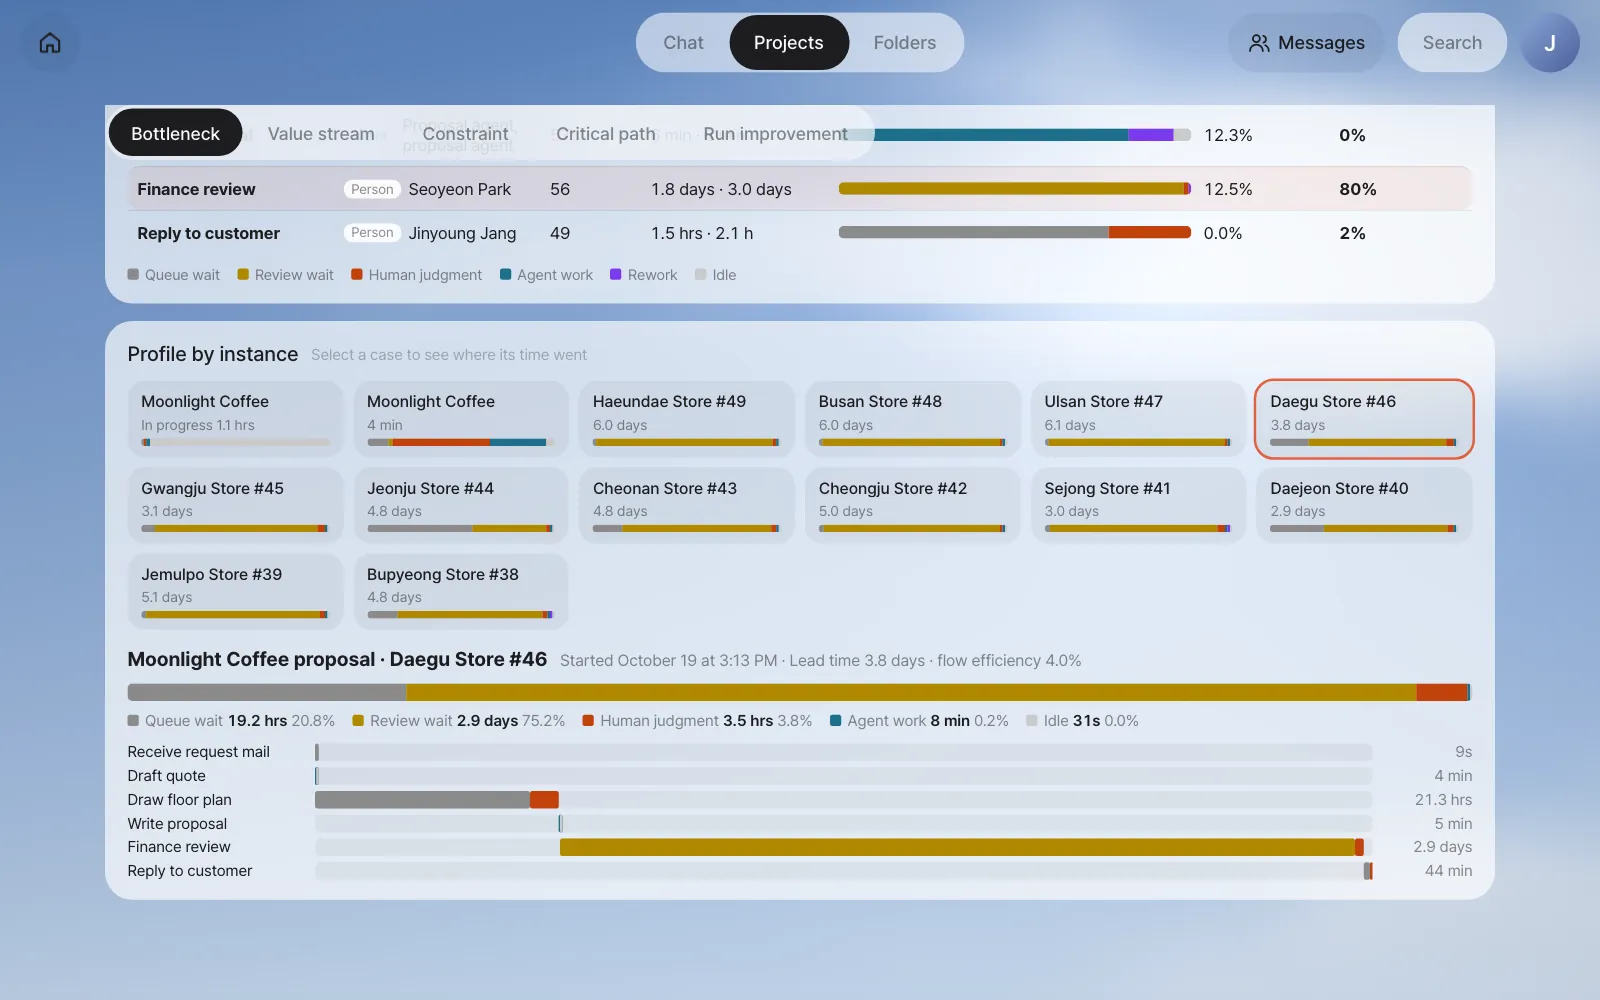1600x1000 pixels.
Task: Click the Rework legend swatch
Action: (616, 274)
